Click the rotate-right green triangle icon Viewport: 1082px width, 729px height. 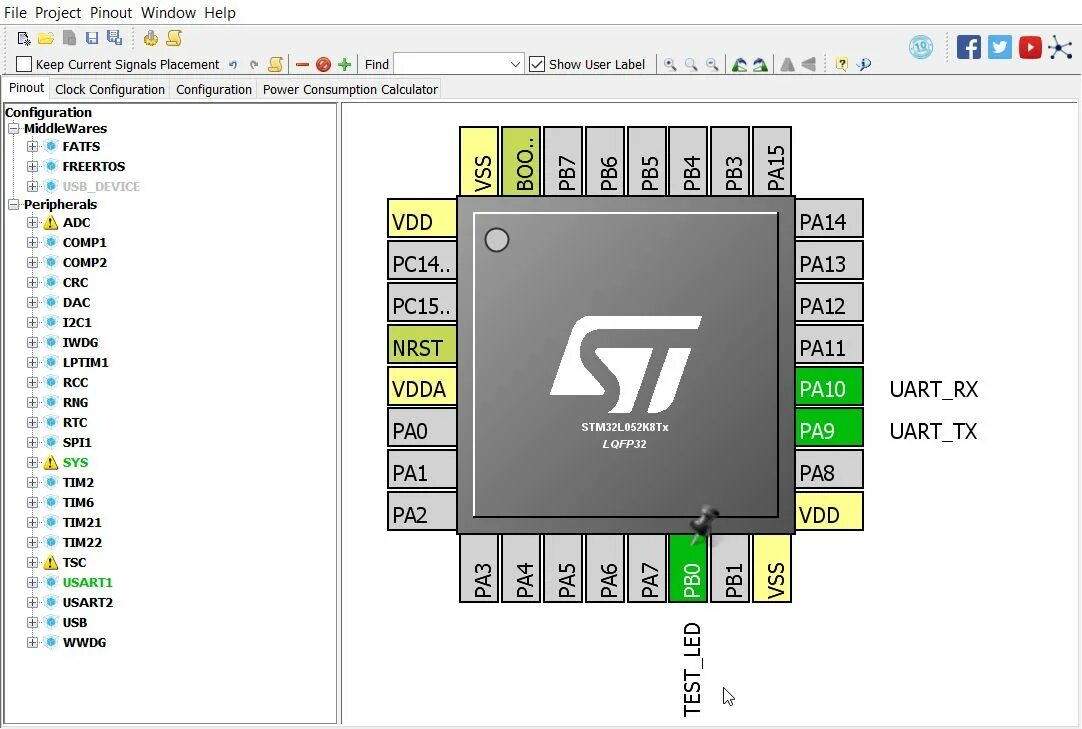pos(760,65)
